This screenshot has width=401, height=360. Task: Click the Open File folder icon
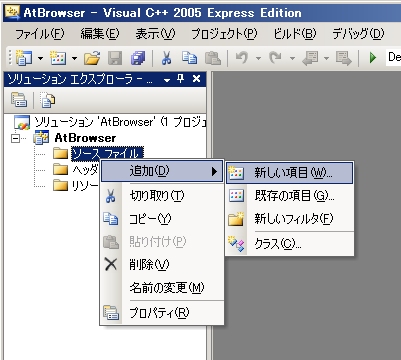coord(92,58)
